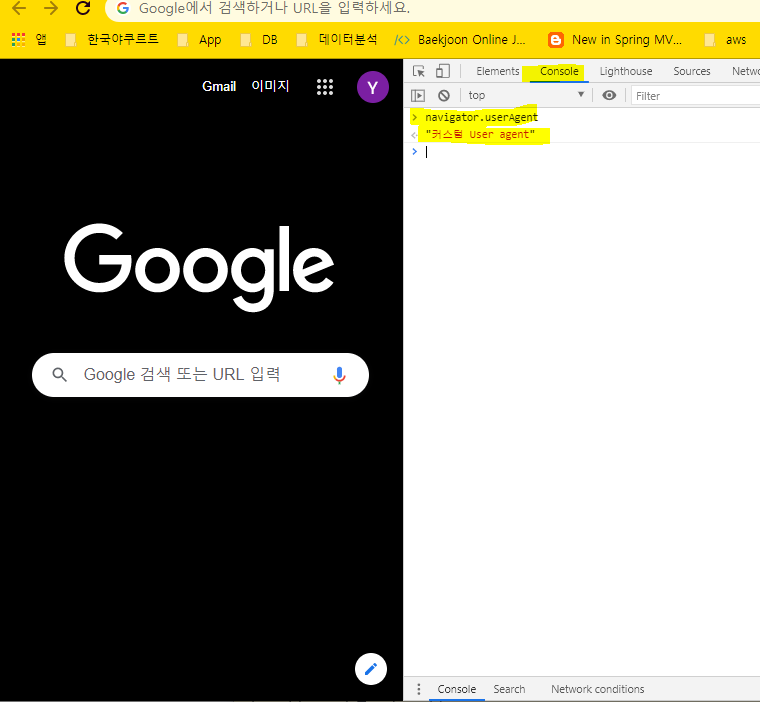Toggle the device toolbar icon
The height and width of the screenshot is (702, 760).
pos(443,71)
